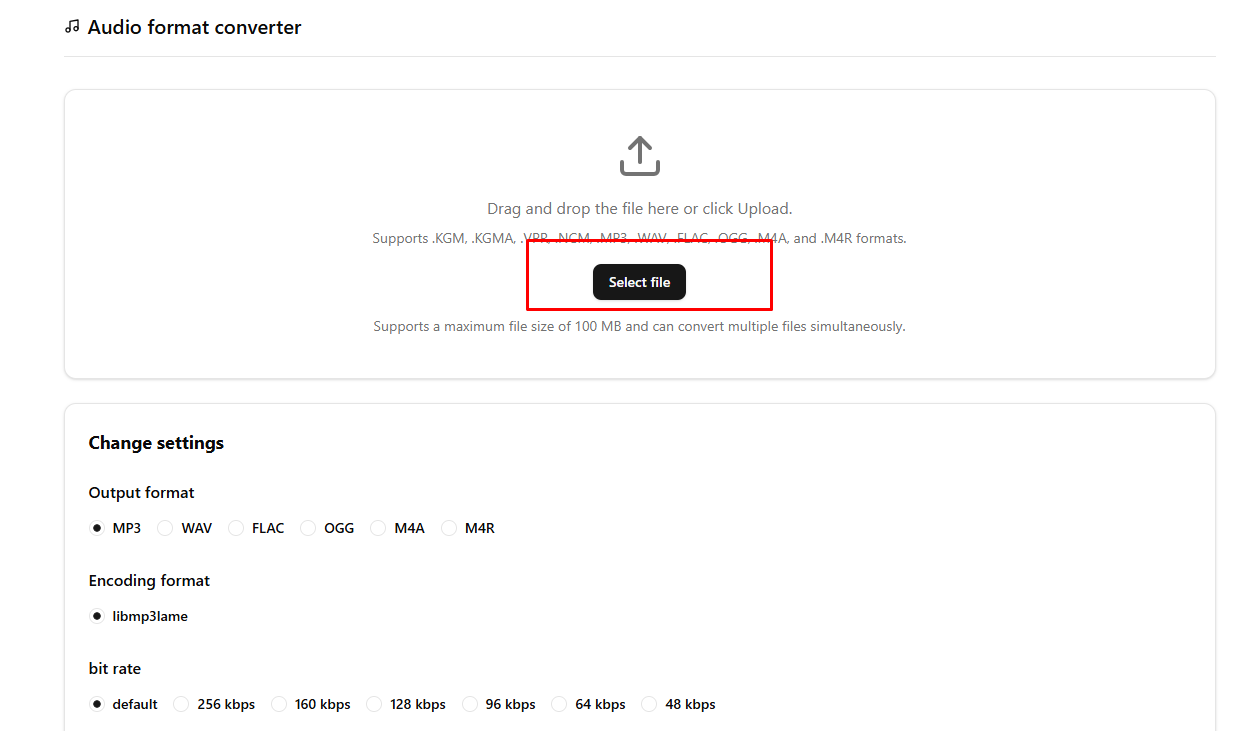
Task: Select the MP3 output format
Action: (97, 527)
